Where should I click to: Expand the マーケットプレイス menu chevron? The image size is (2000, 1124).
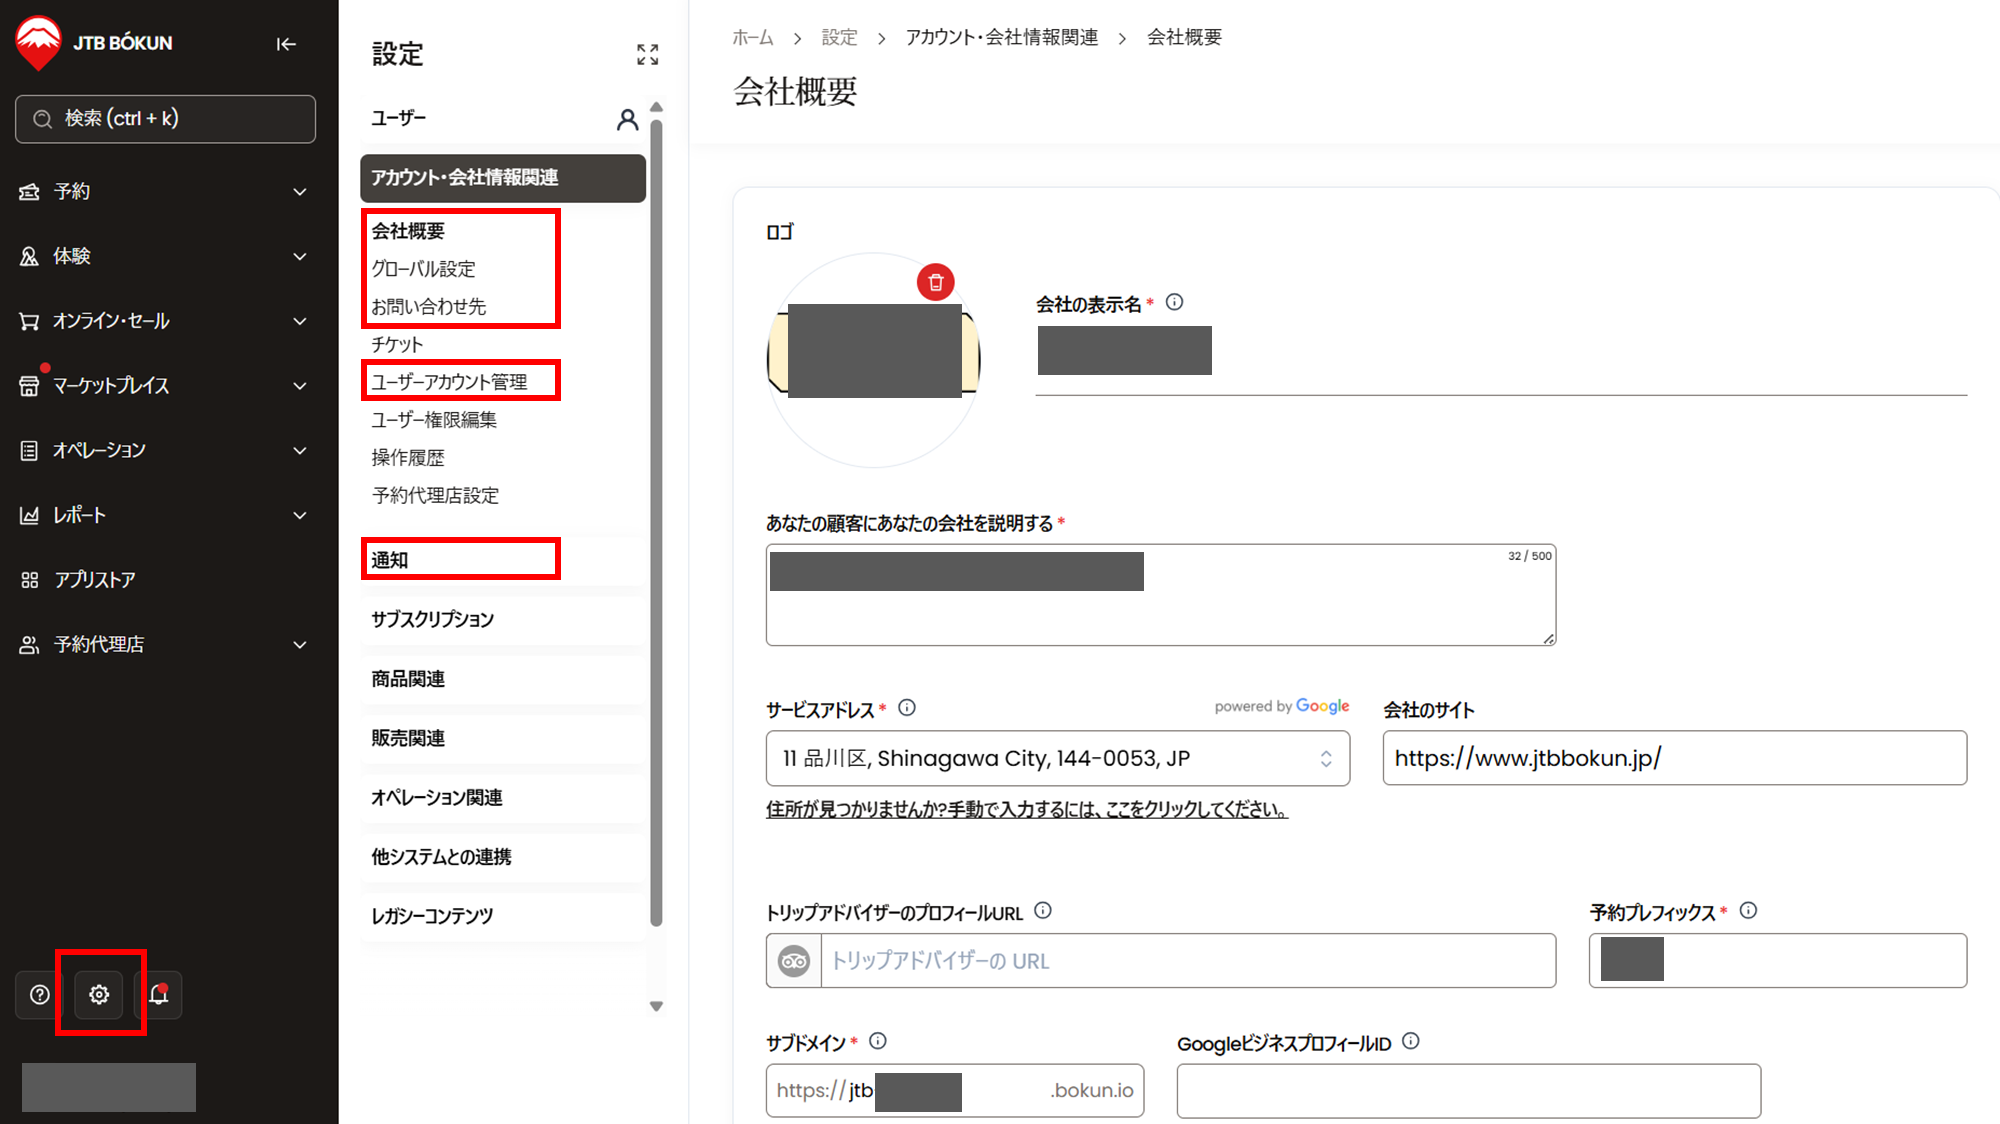point(299,386)
